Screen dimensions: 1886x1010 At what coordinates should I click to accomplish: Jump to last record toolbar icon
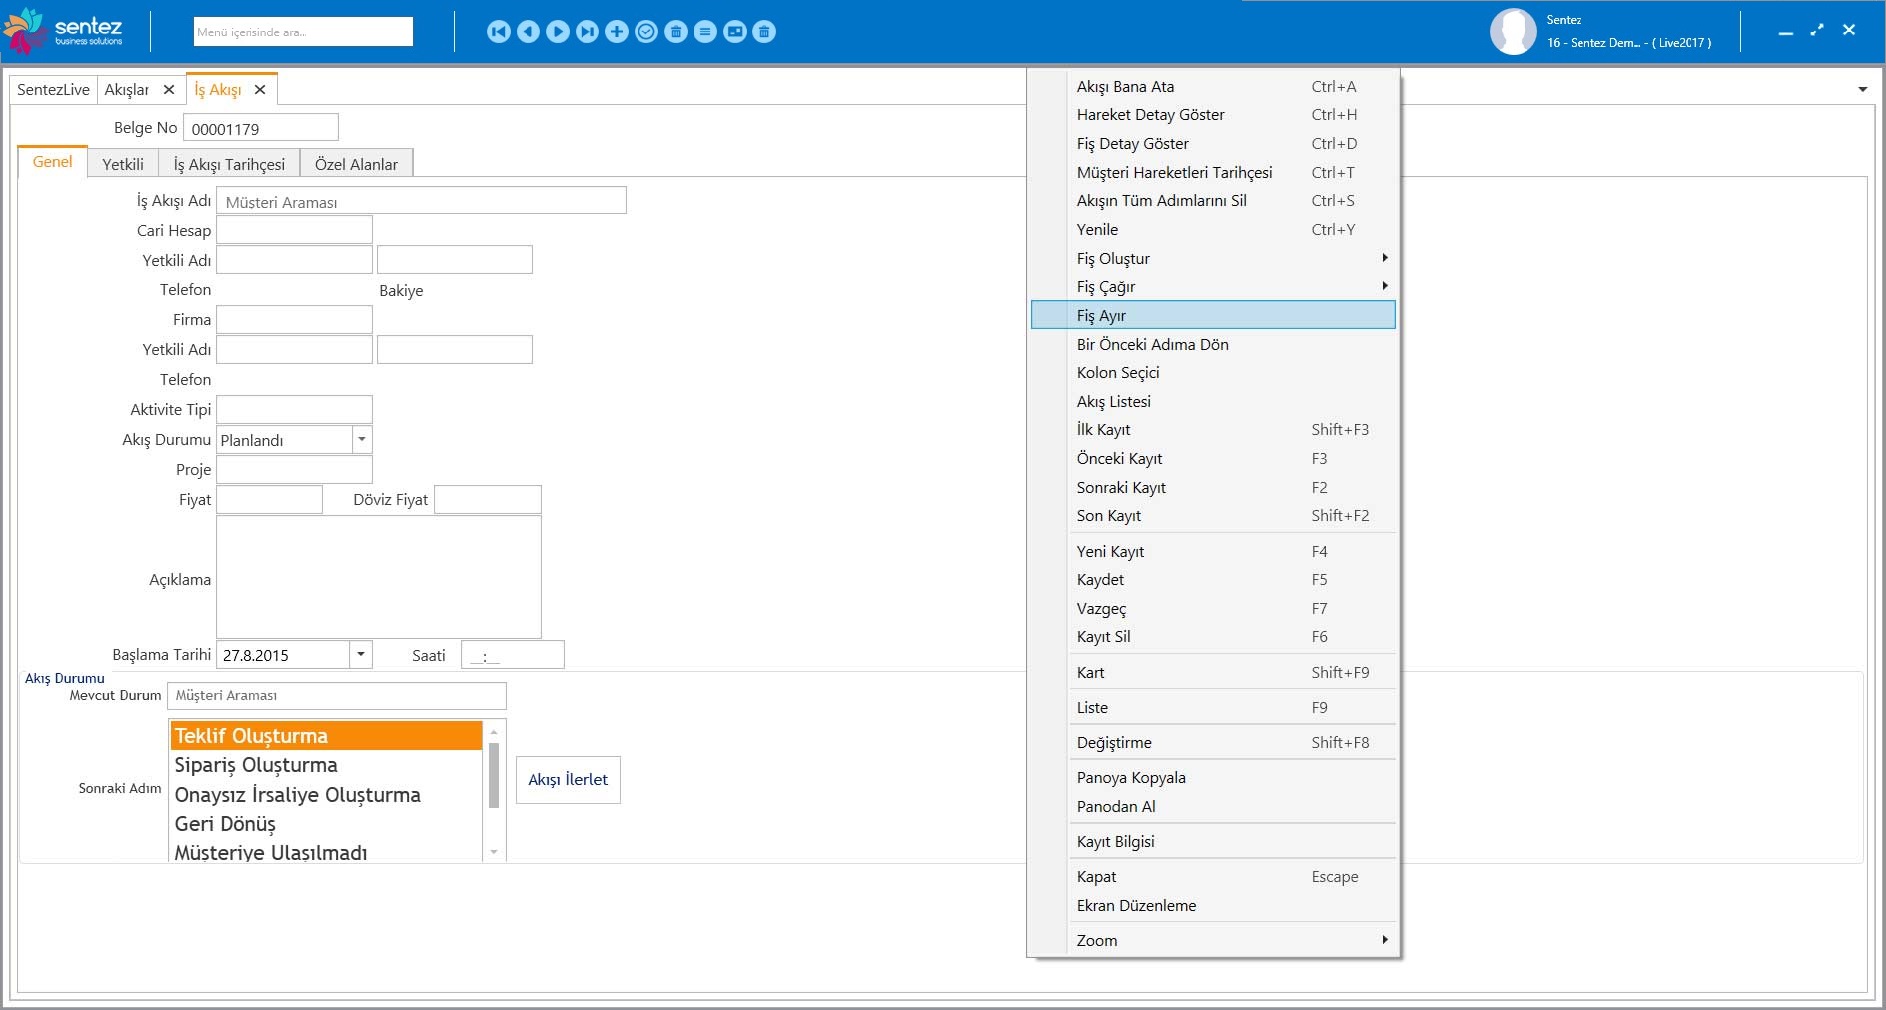[588, 32]
